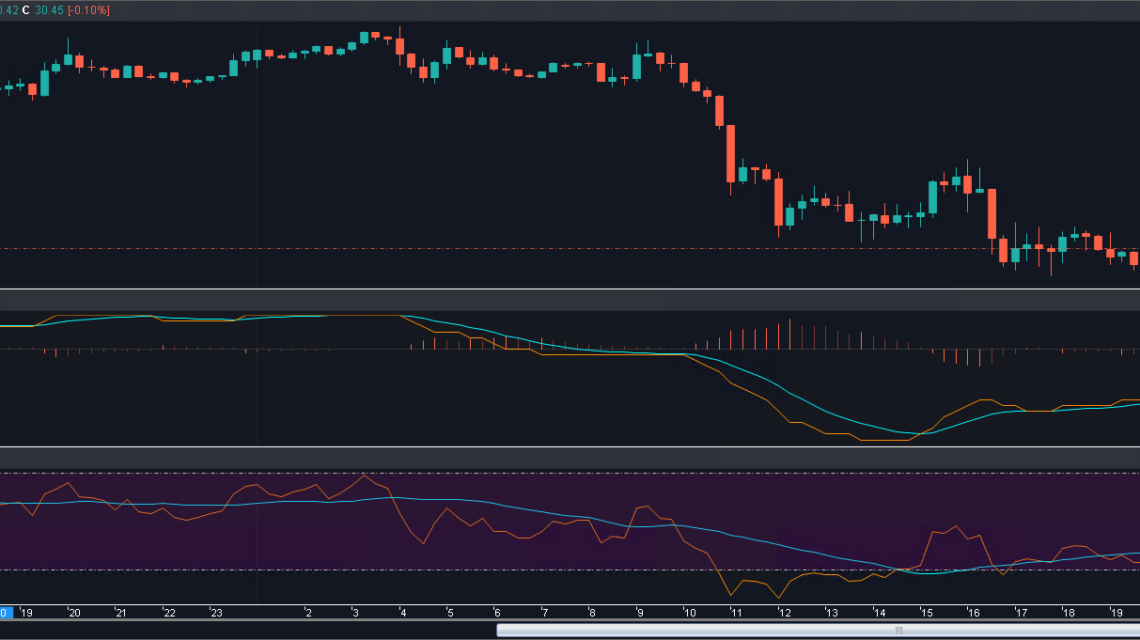Click the closing price value 30.45
Screen dimensions: 1140x640
[x=48, y=10]
